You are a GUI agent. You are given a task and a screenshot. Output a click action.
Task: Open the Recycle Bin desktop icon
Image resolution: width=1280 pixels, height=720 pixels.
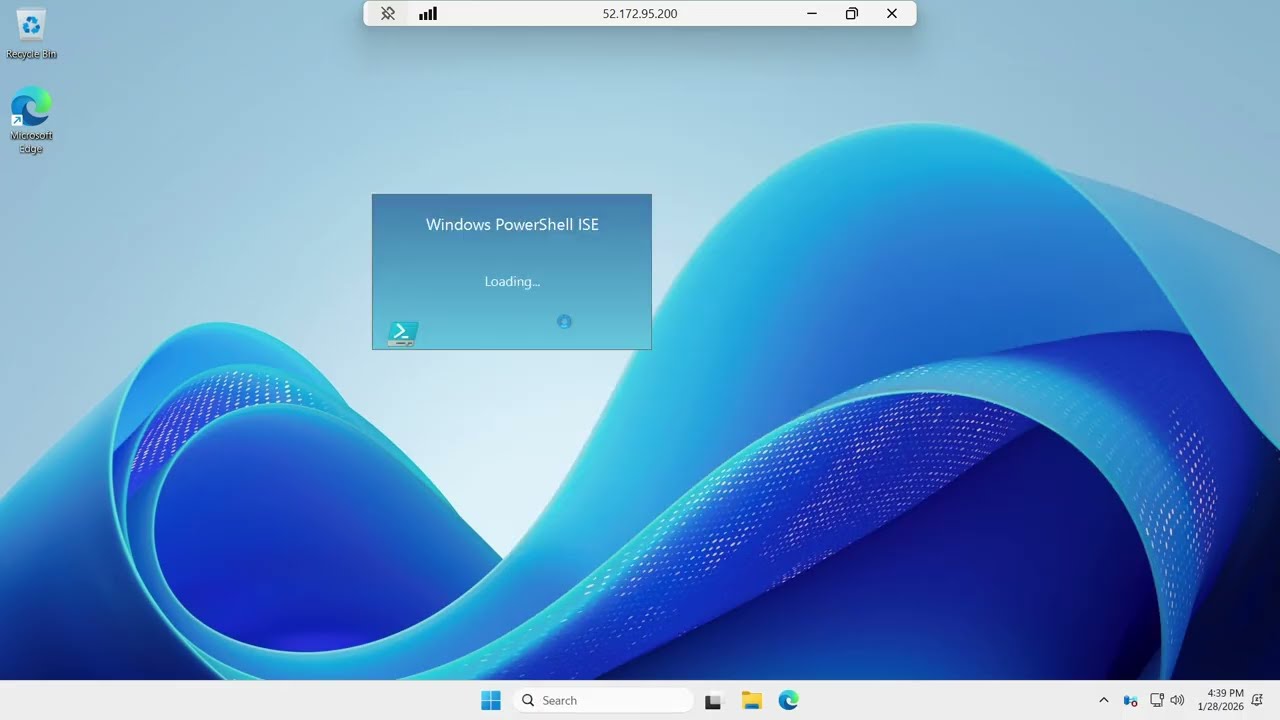(x=31, y=34)
